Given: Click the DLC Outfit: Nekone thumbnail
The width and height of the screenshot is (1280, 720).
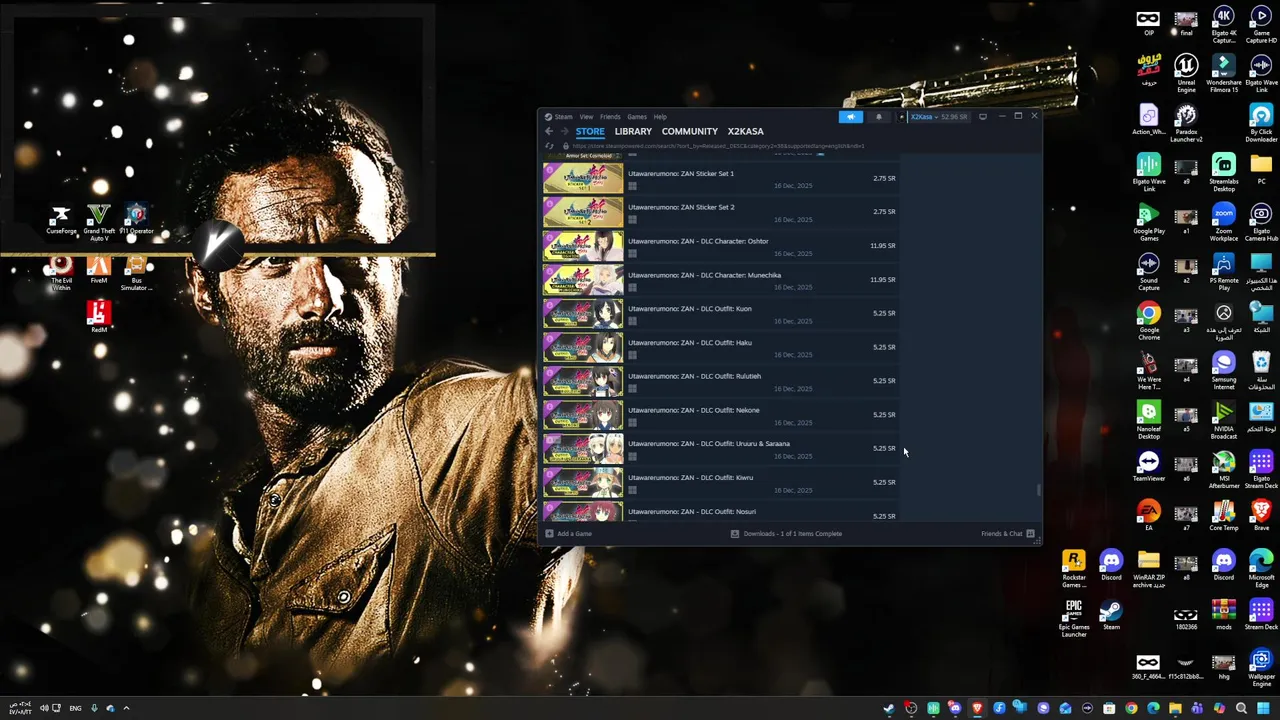Looking at the screenshot, I should click(583, 415).
